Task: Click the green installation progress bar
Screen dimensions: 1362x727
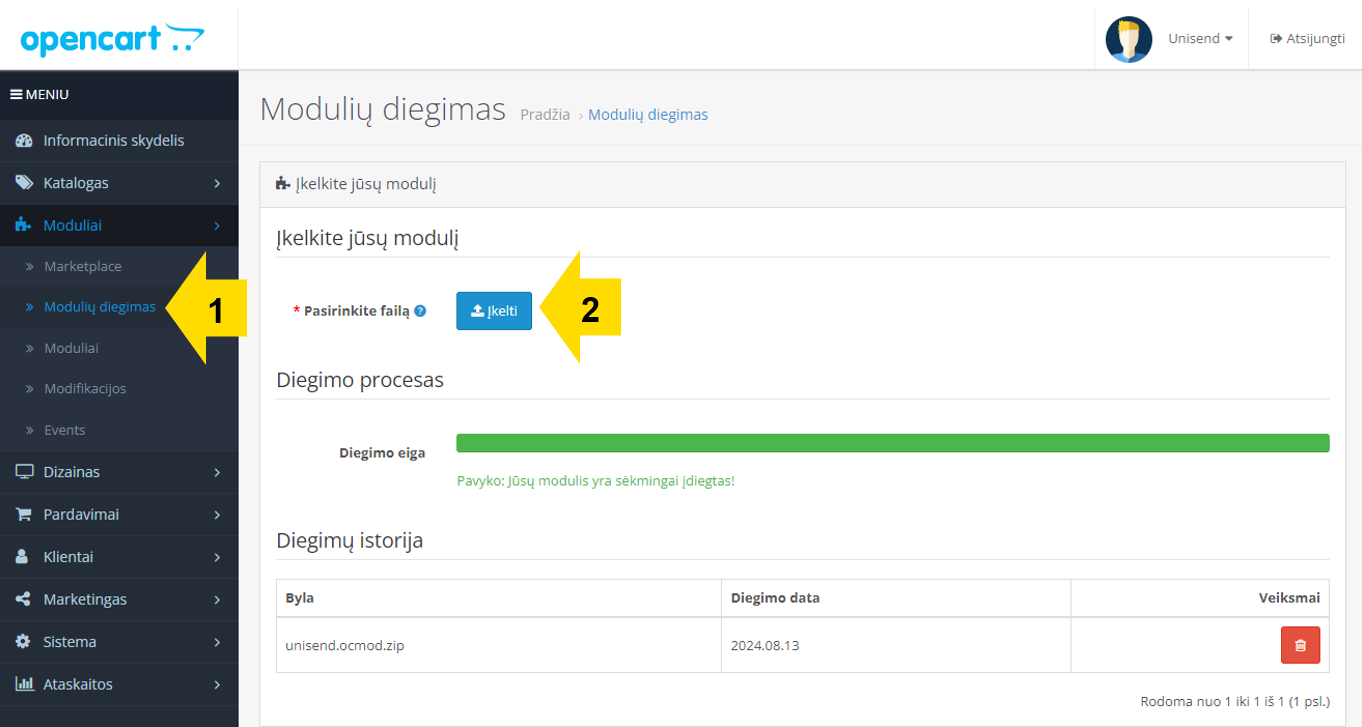Action: coord(893,443)
